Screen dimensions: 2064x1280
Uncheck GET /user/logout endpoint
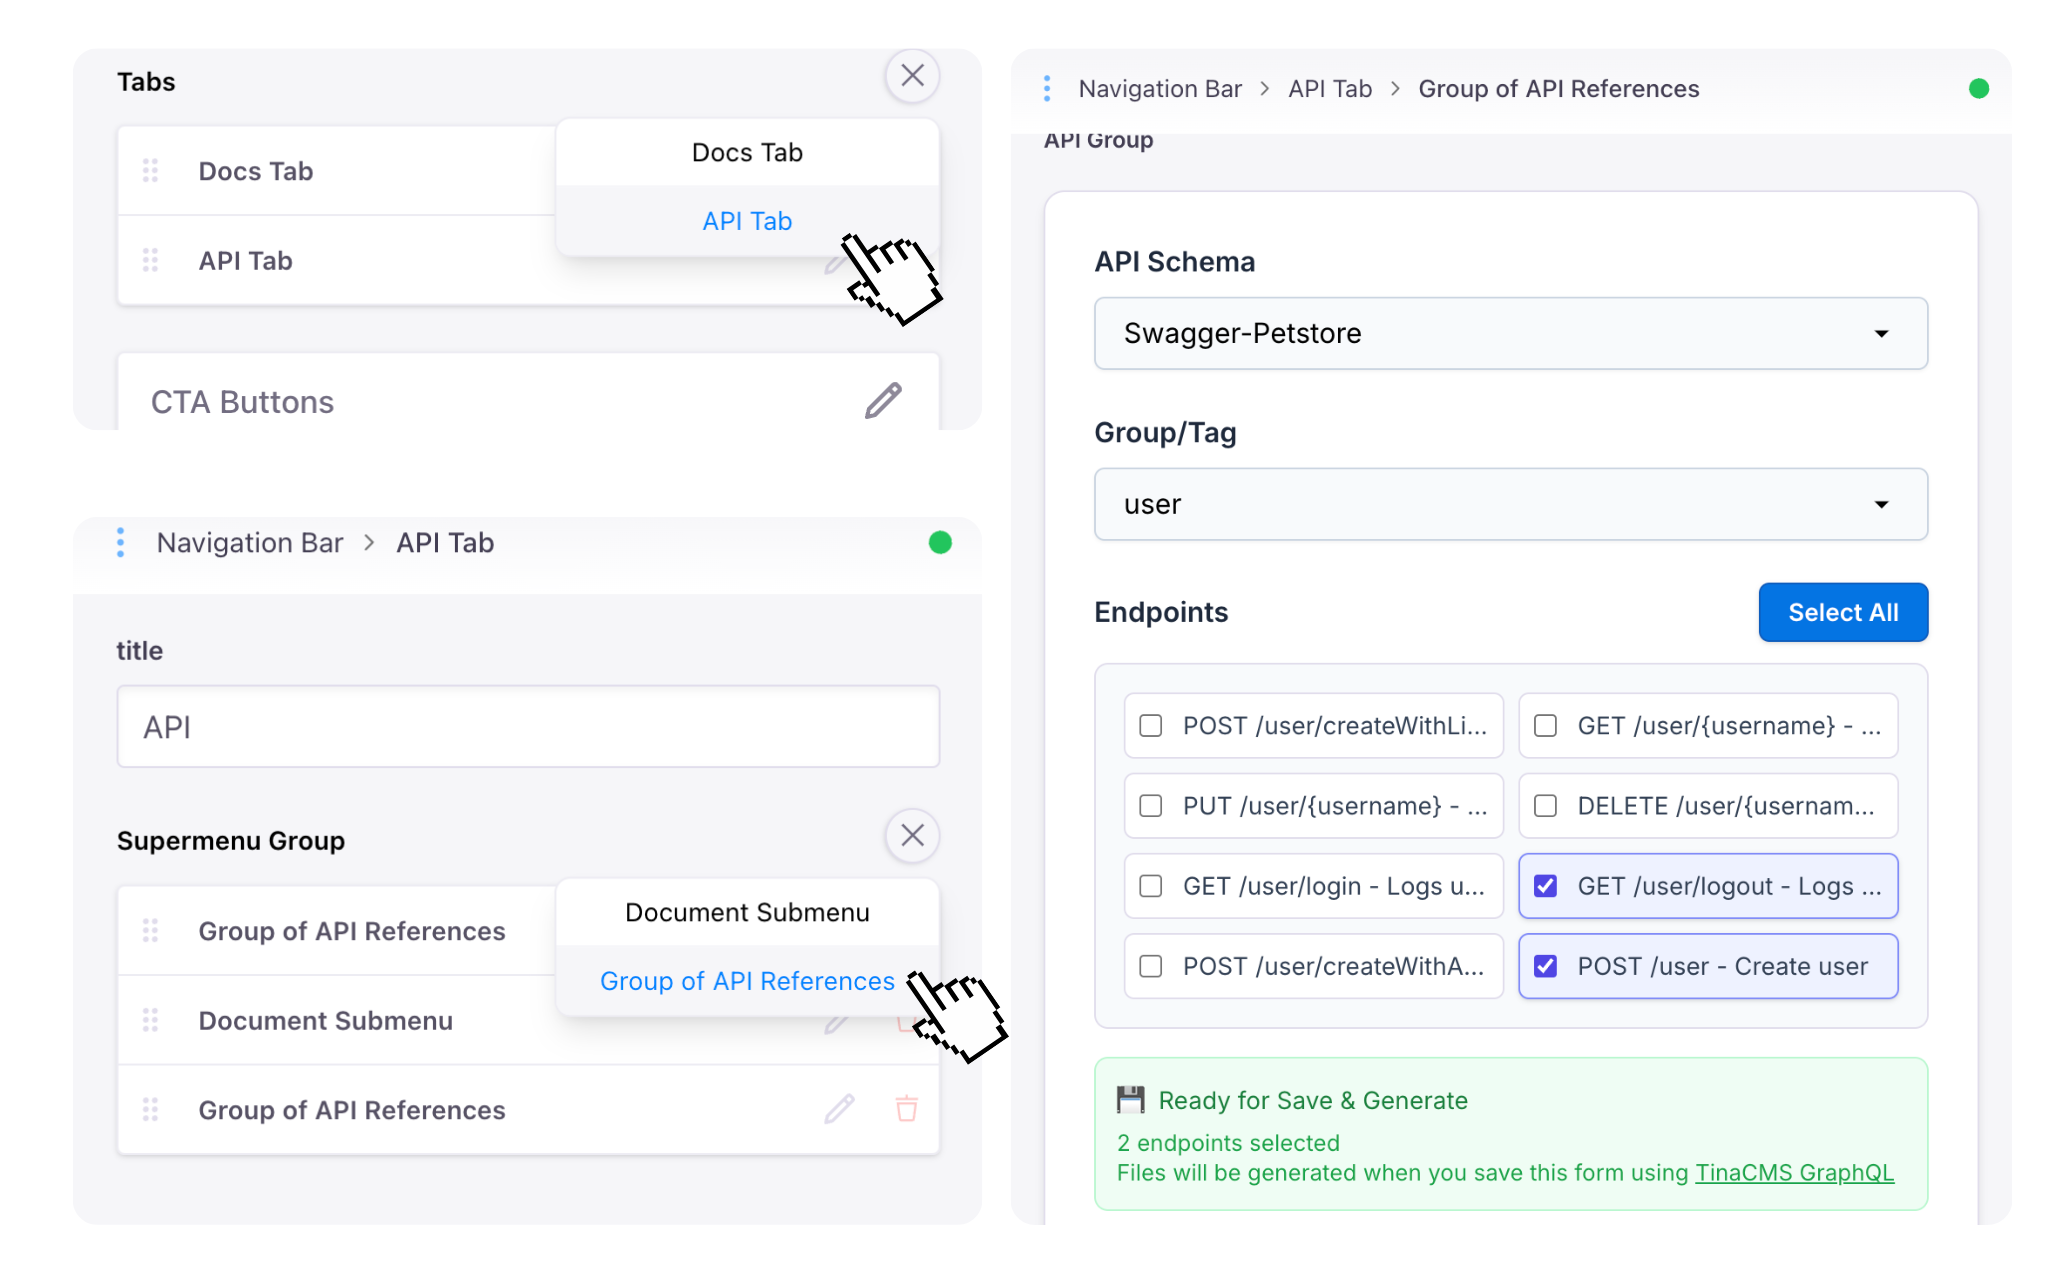point(1546,886)
